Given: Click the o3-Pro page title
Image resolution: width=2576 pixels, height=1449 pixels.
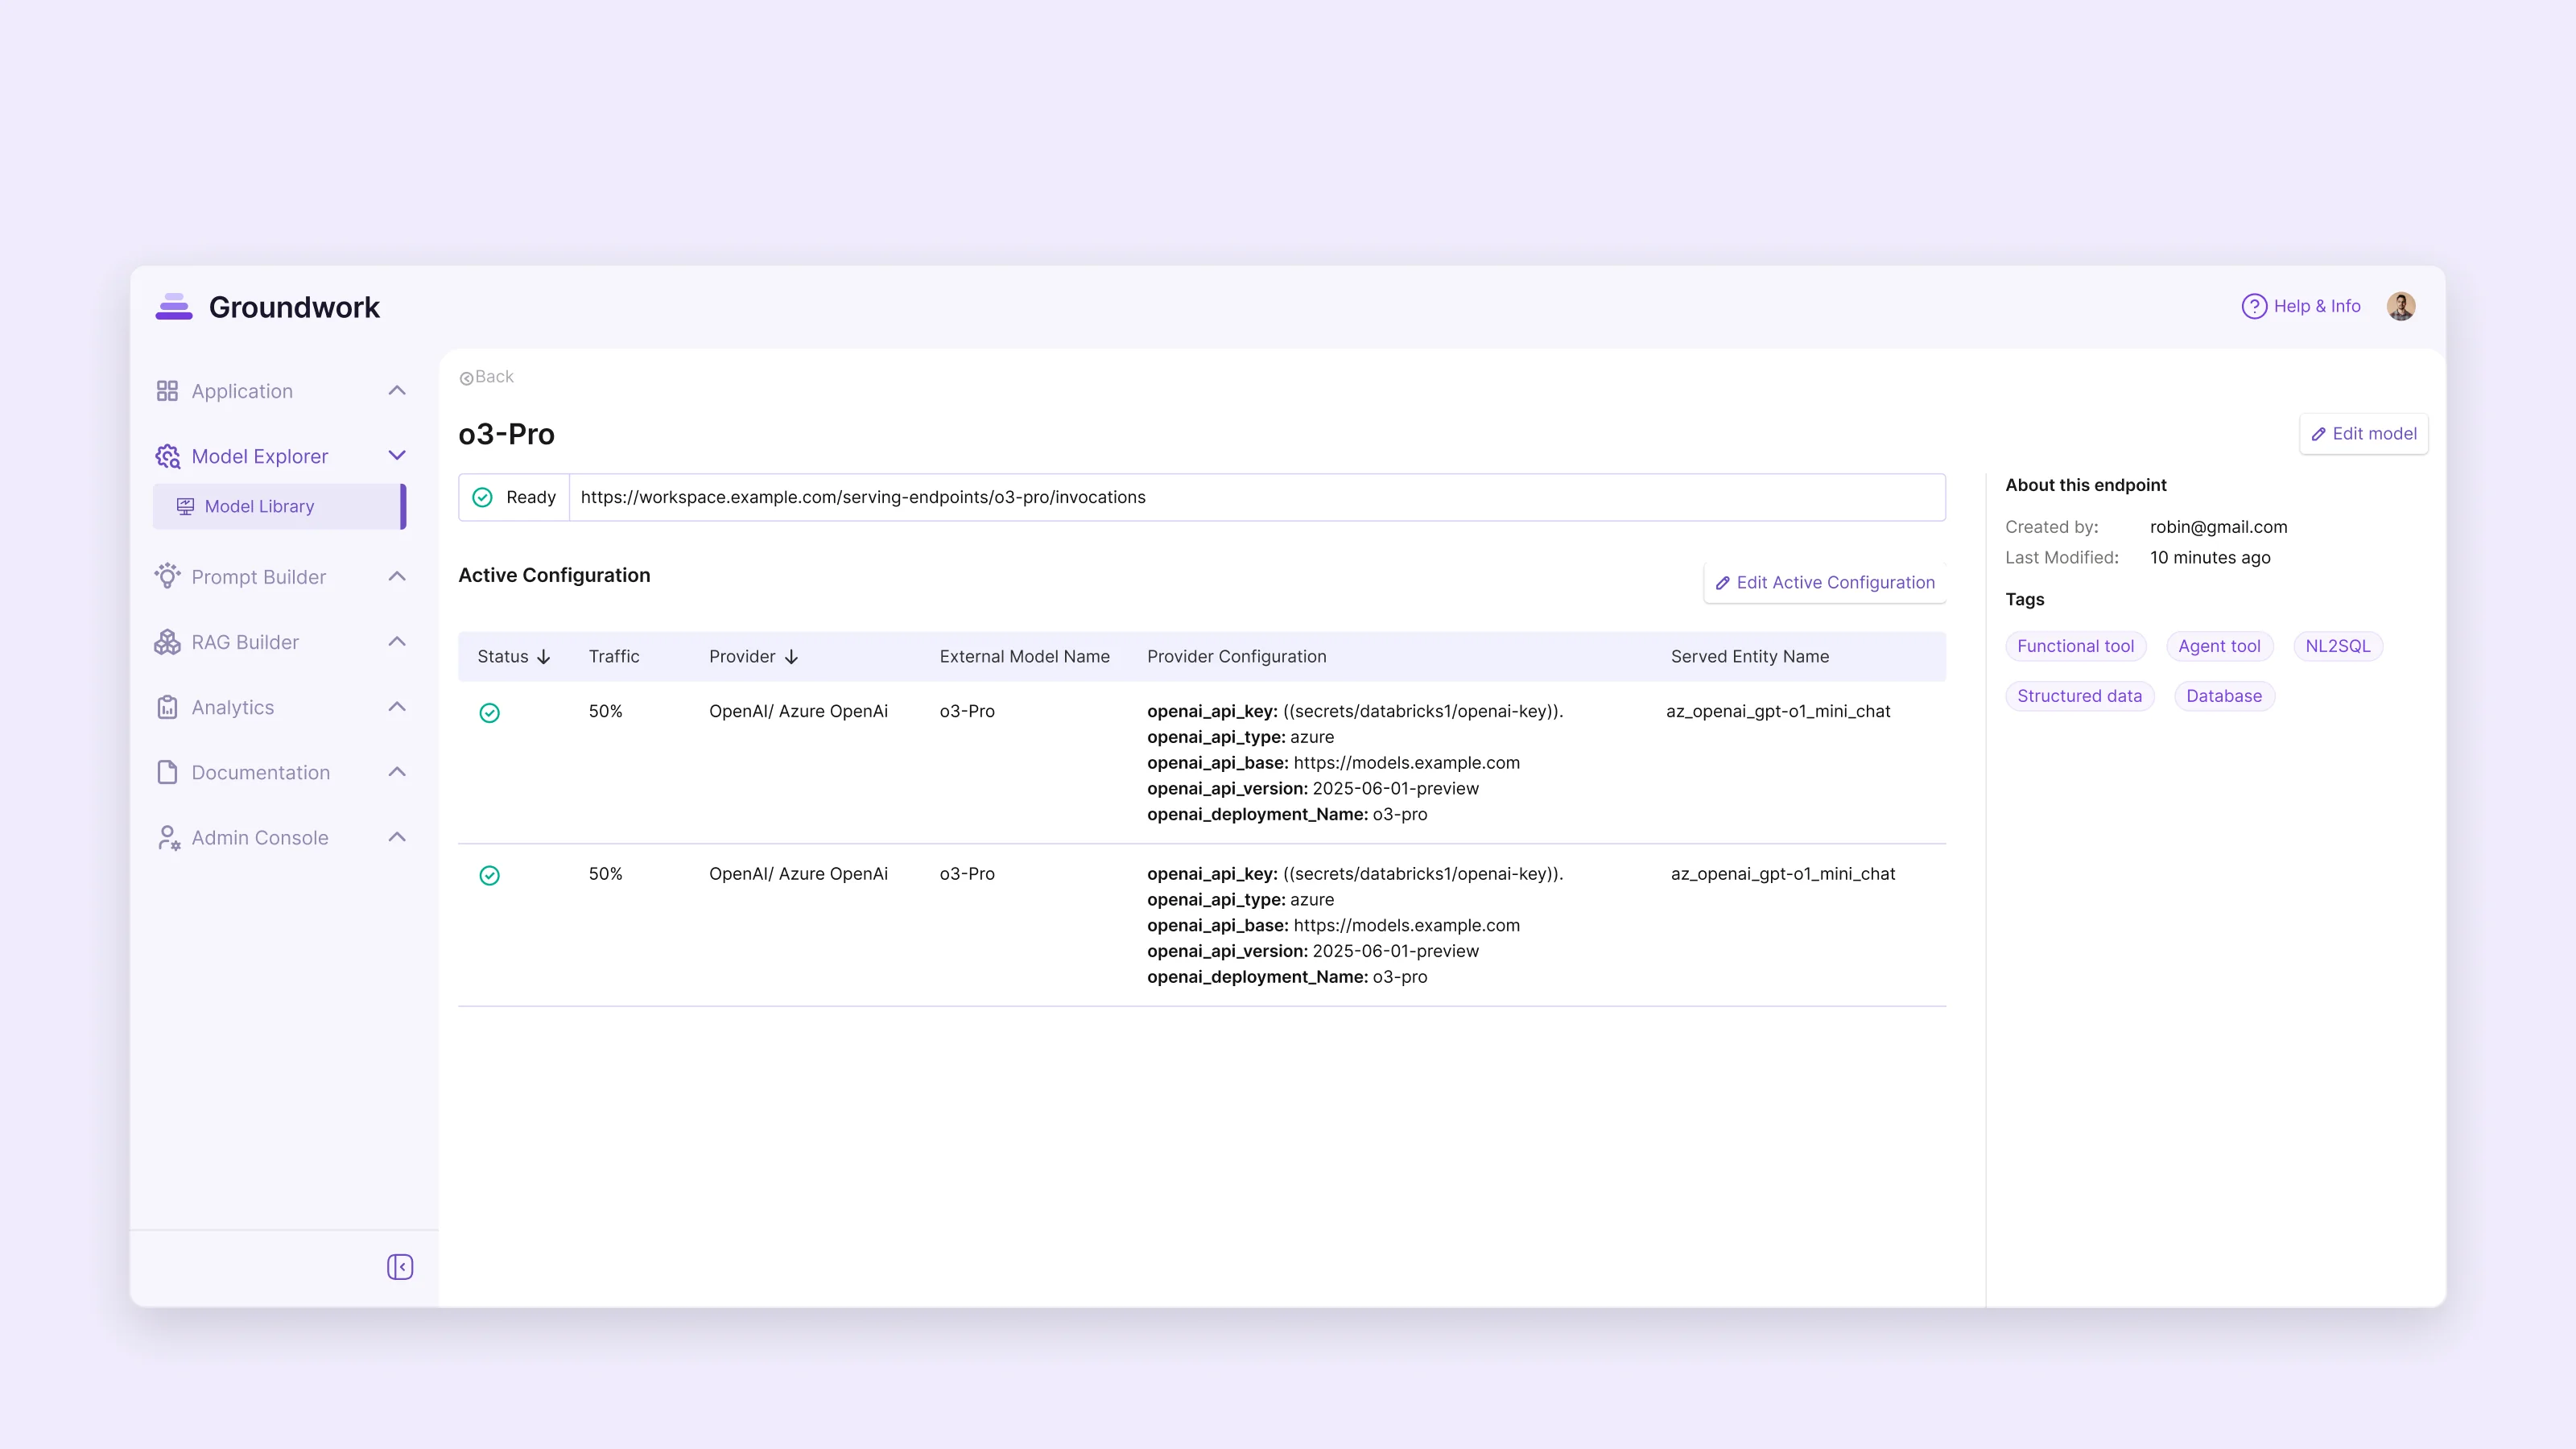Looking at the screenshot, I should point(506,434).
